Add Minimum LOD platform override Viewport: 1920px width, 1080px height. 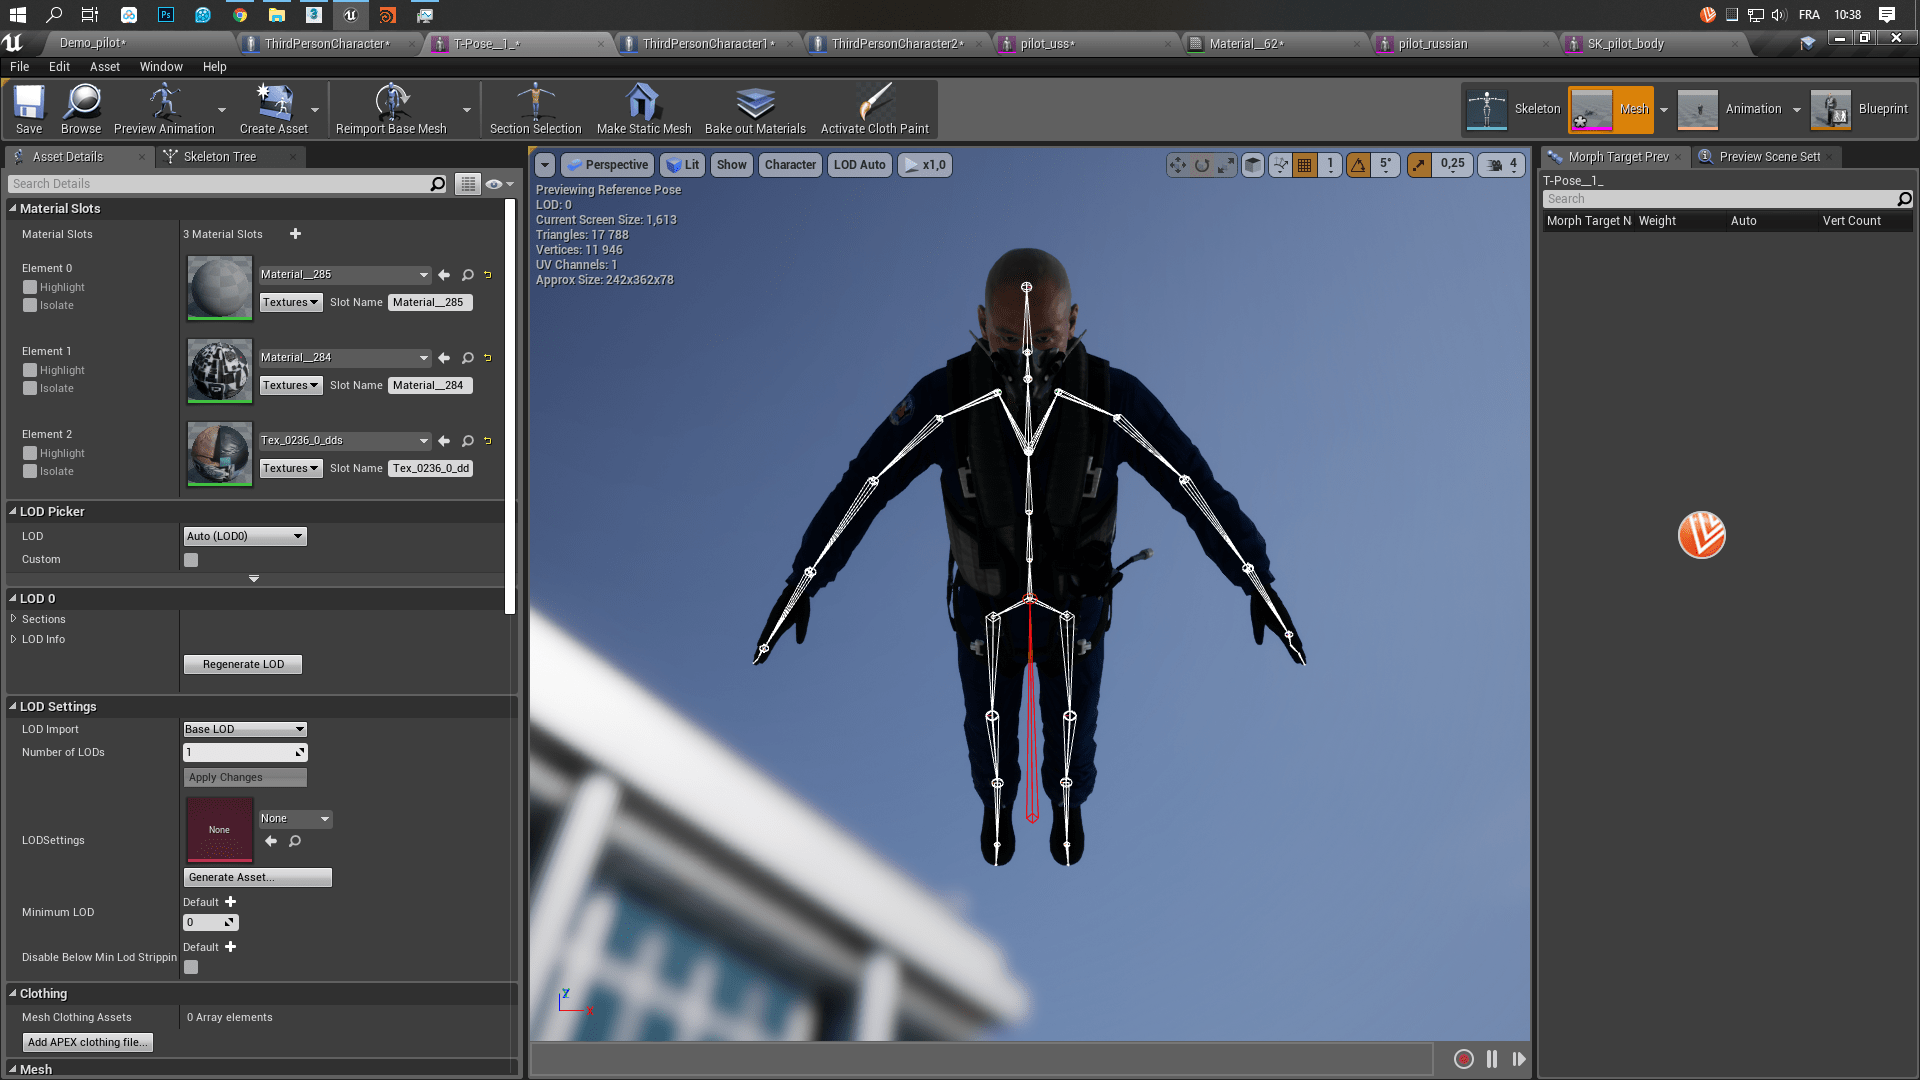[230, 902]
